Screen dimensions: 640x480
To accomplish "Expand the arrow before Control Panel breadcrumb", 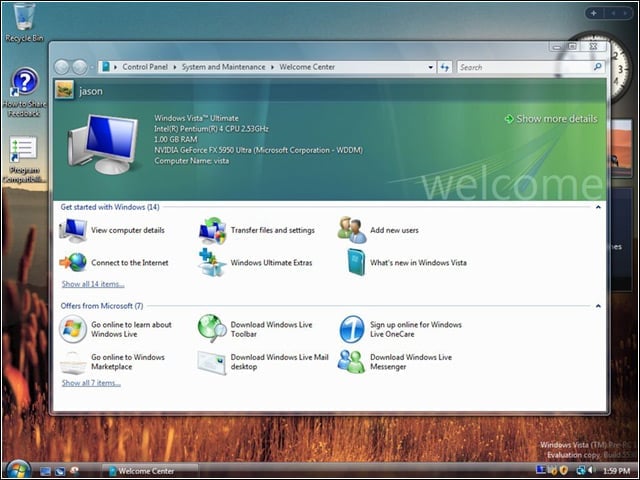I will 116,67.
